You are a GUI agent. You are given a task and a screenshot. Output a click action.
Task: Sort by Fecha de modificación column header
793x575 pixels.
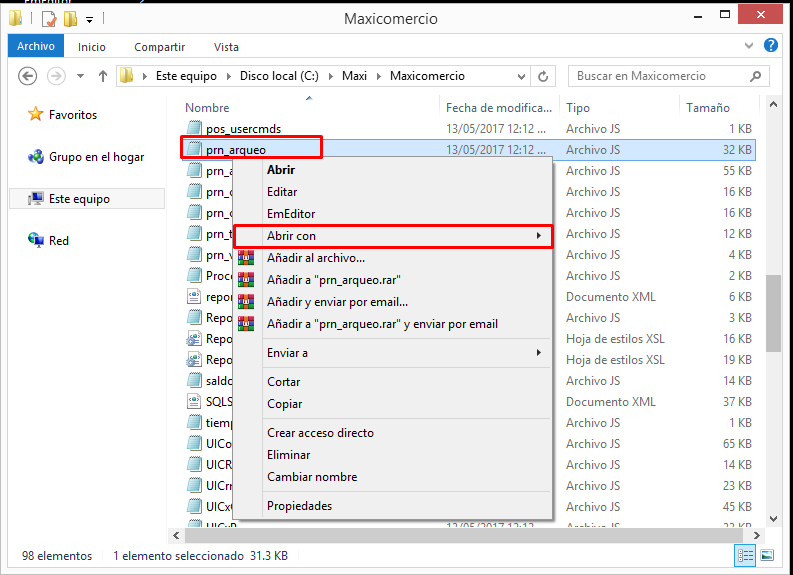click(x=499, y=108)
